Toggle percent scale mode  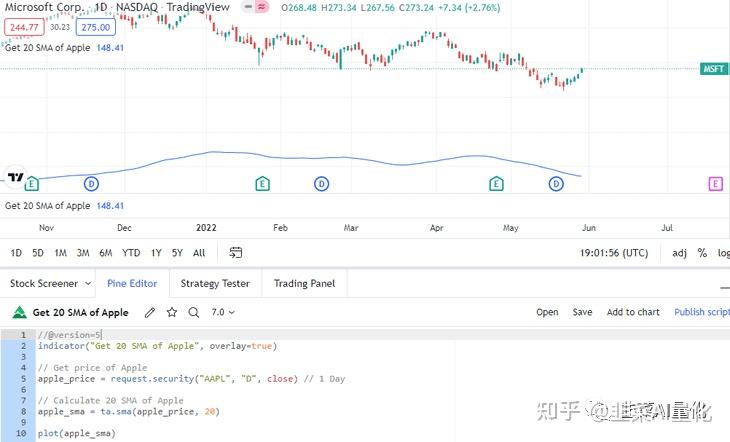[702, 253]
